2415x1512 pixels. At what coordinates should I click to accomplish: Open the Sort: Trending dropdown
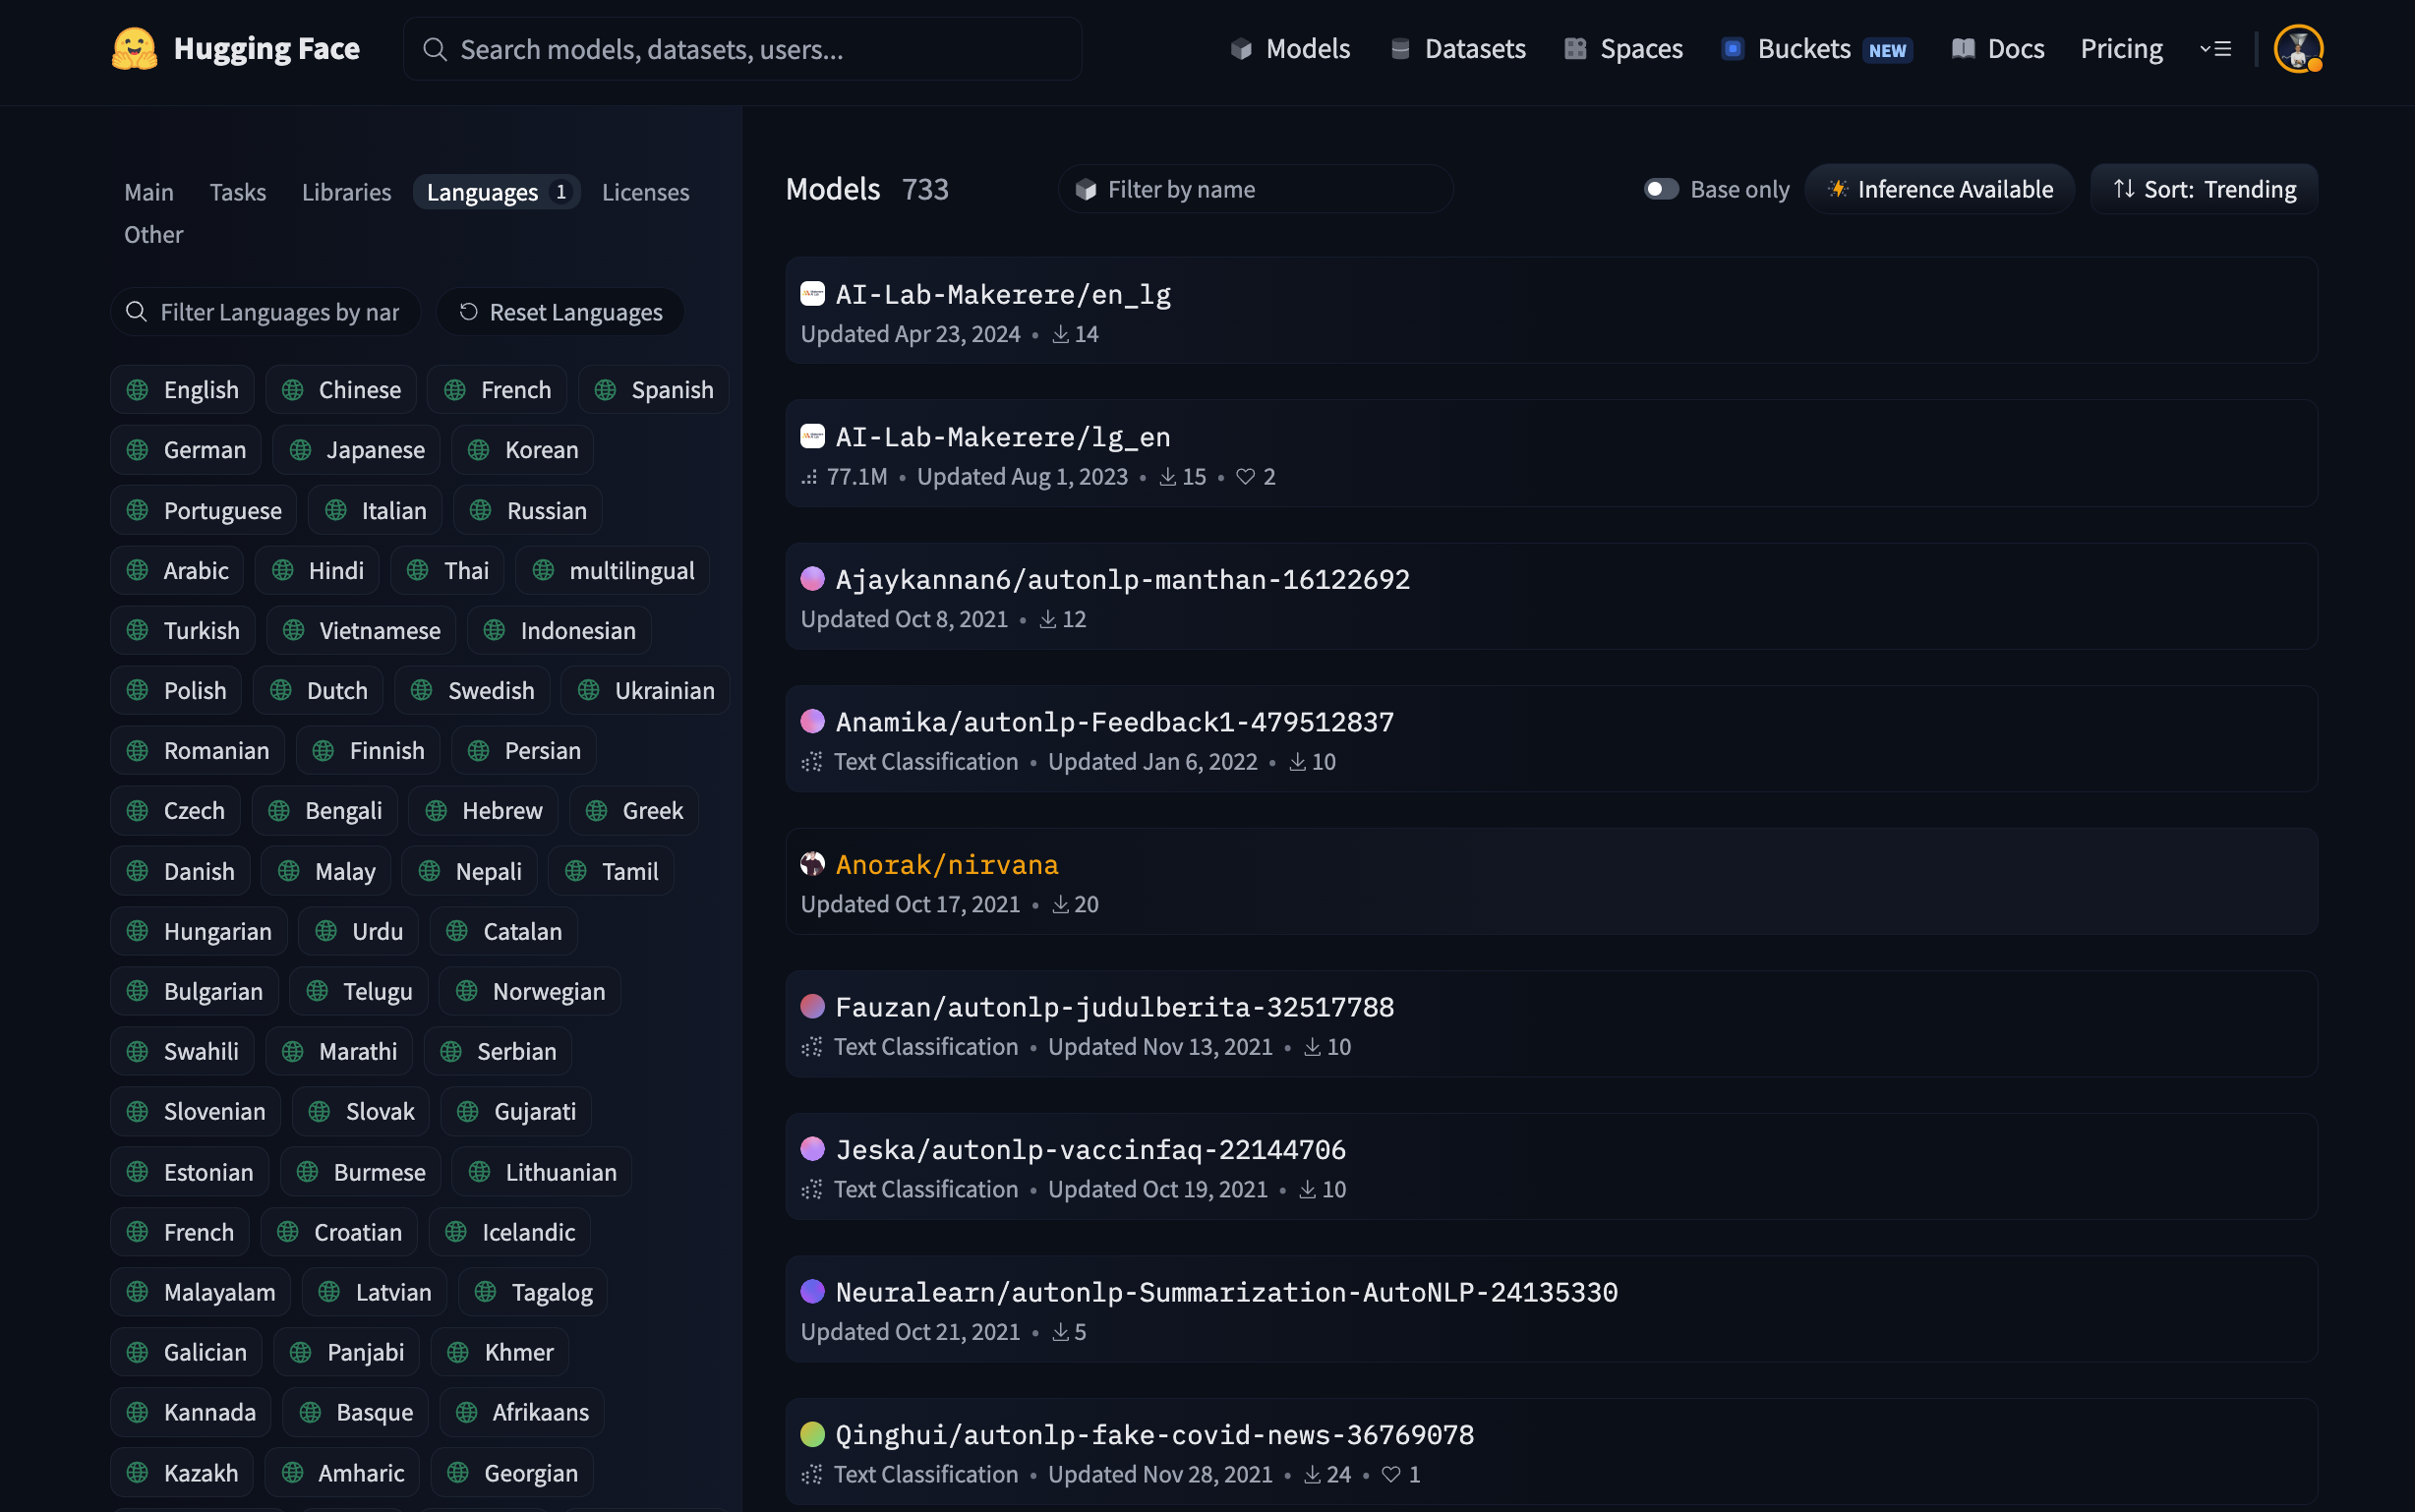click(x=2204, y=189)
